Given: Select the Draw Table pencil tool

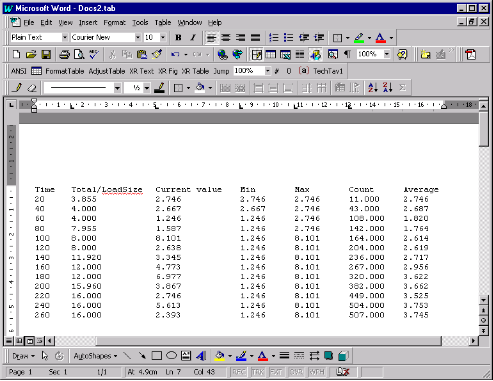Looking at the screenshot, I should pyautogui.click(x=17, y=88).
